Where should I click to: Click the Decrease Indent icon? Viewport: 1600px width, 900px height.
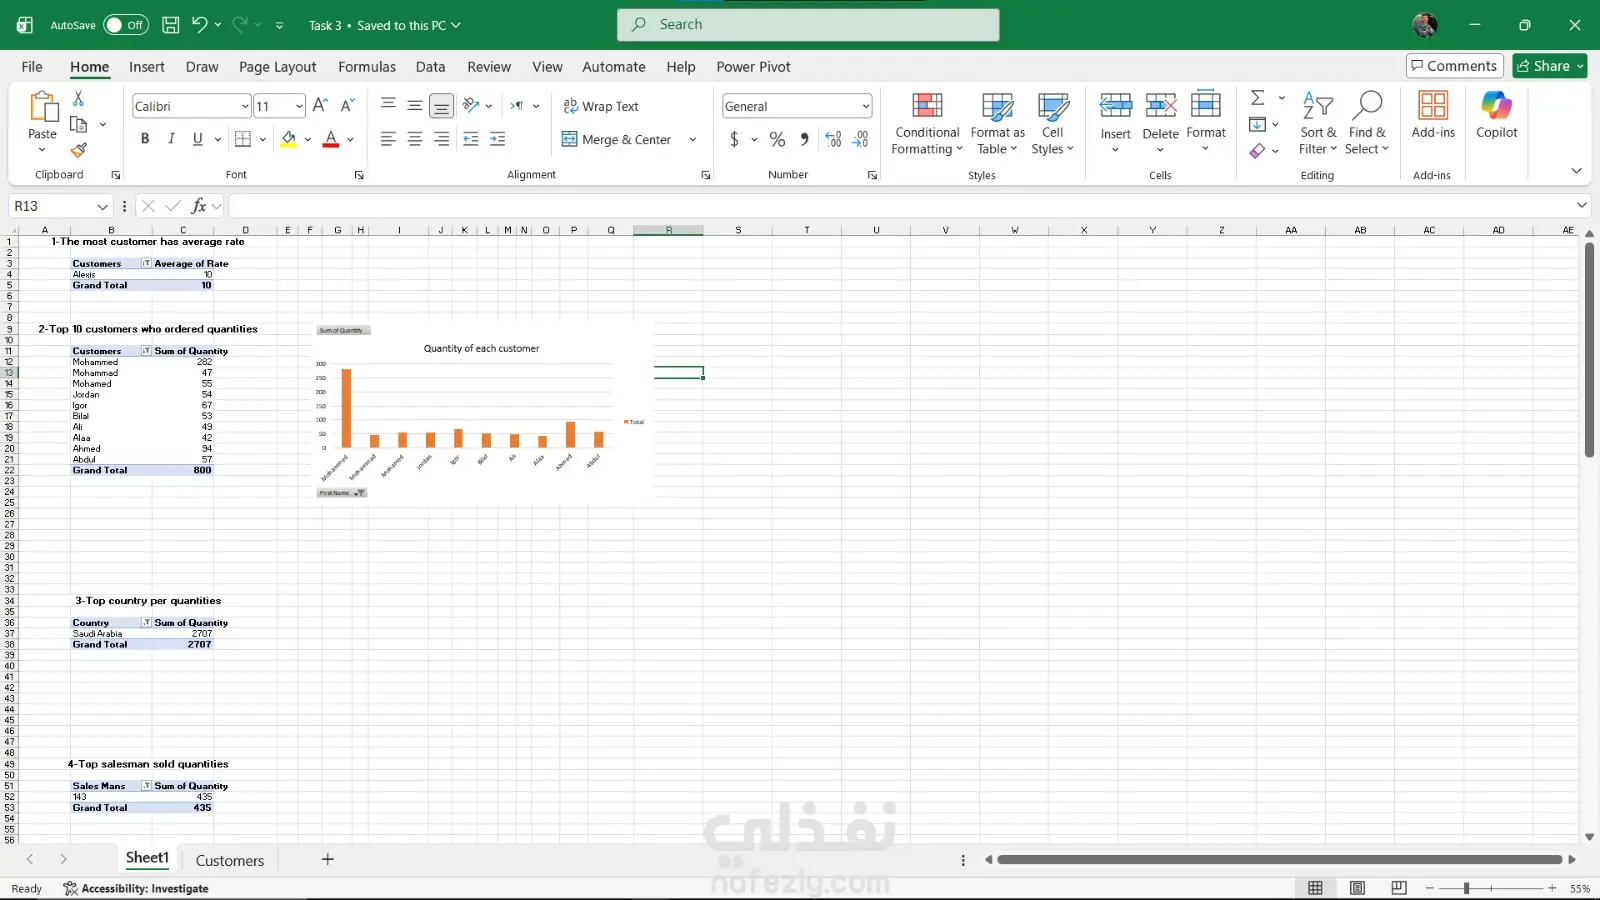(471, 139)
